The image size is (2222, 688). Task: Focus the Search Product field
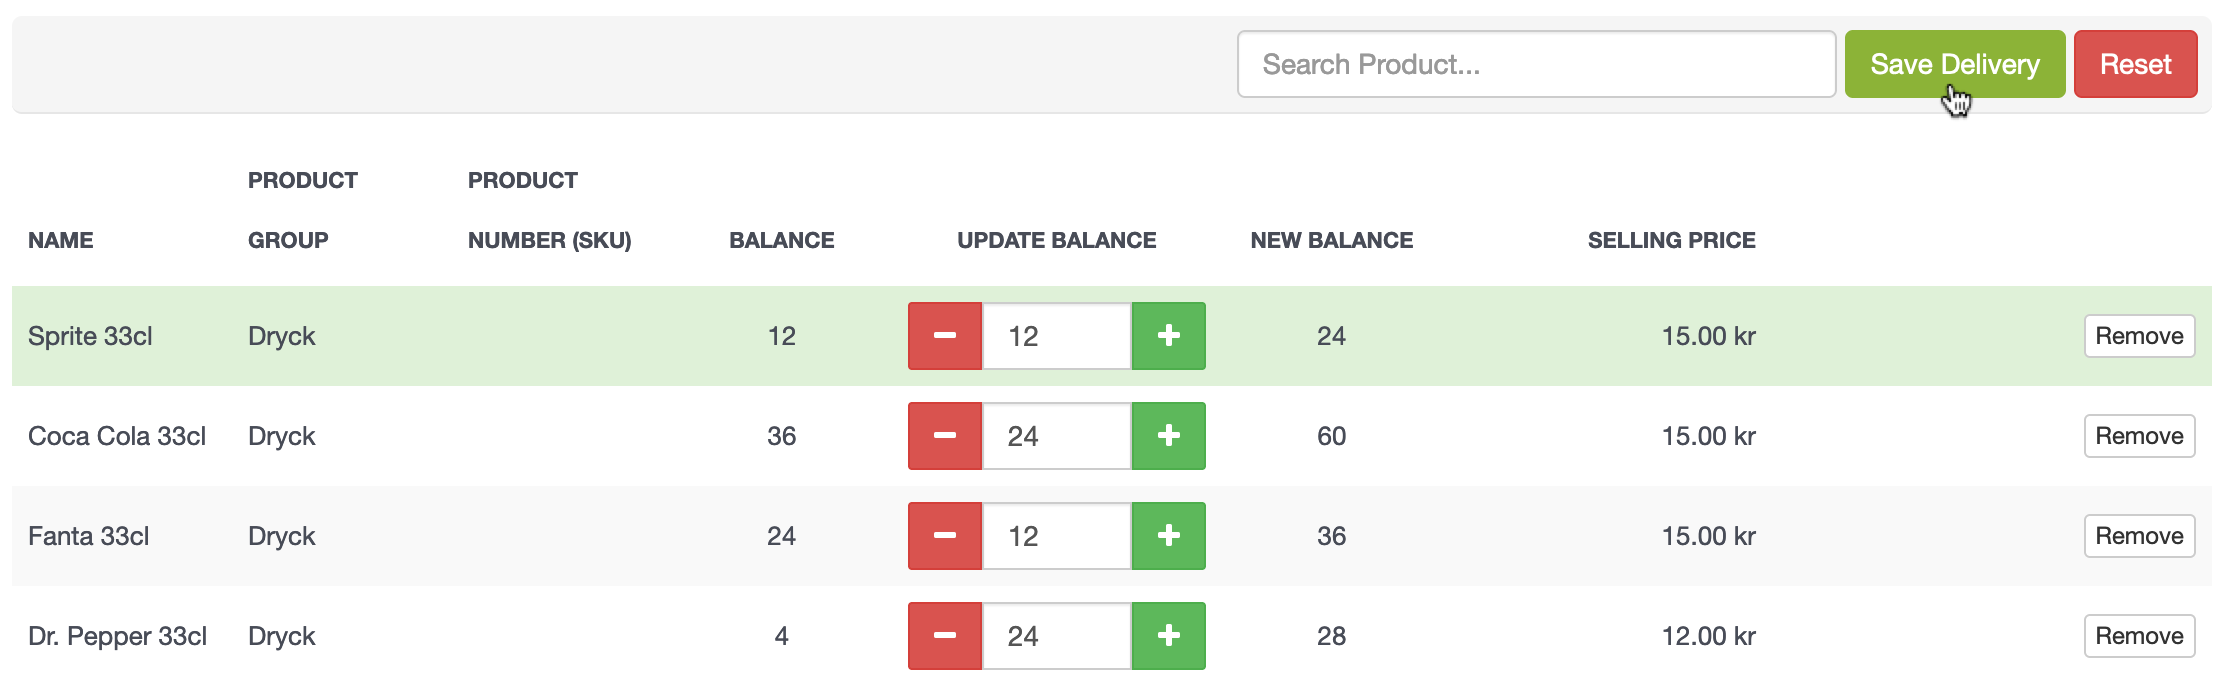pyautogui.click(x=1536, y=64)
